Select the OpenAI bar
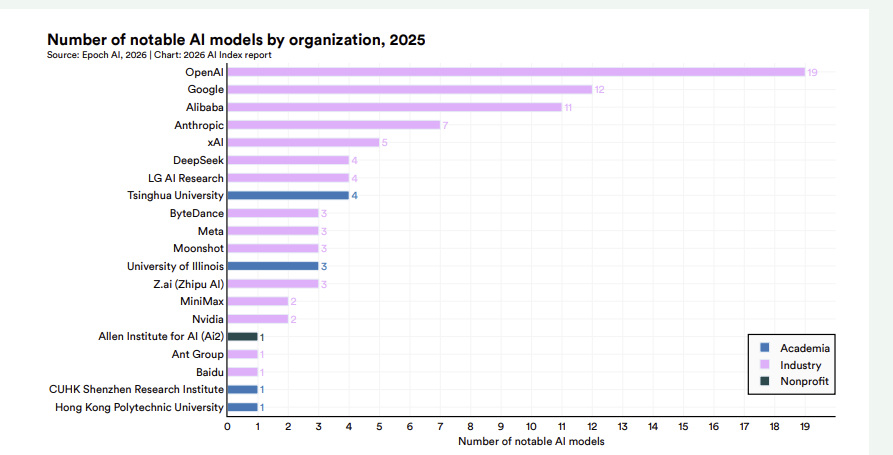 coord(516,72)
